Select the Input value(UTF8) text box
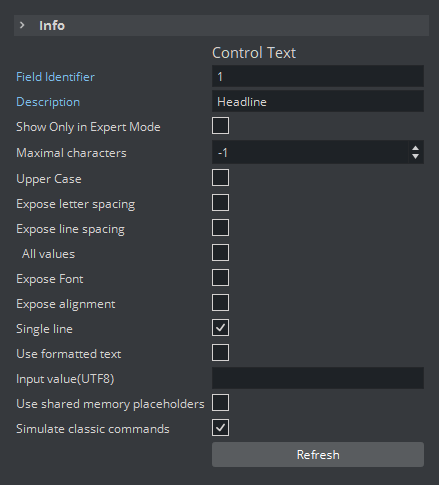The image size is (439, 485). (x=318, y=378)
